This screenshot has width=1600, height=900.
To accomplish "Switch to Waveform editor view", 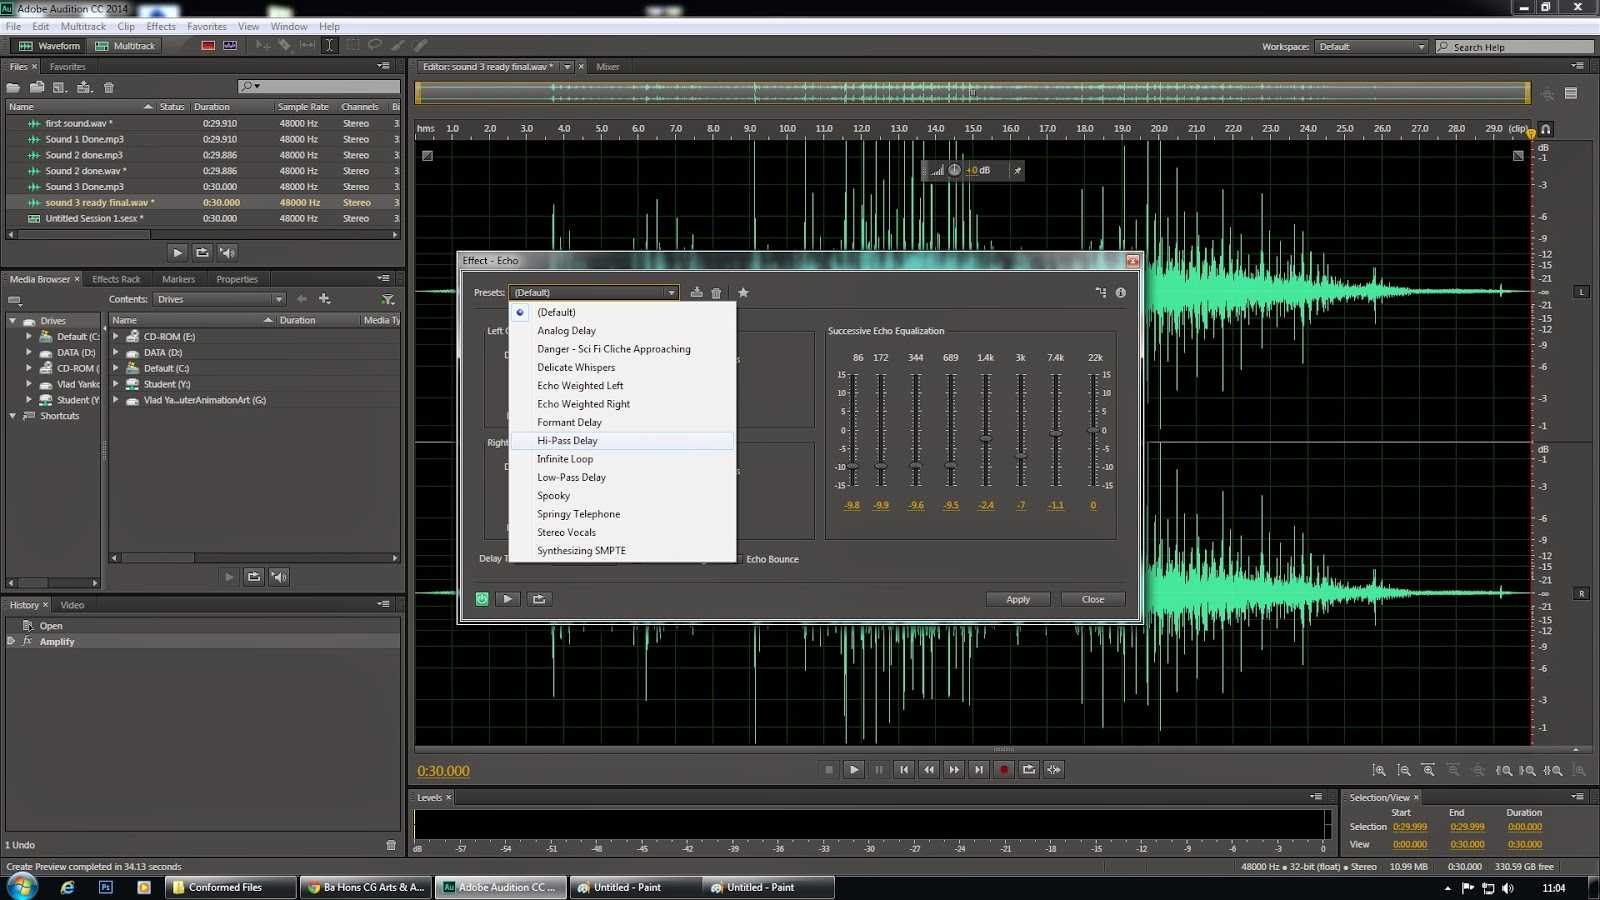I will (49, 46).
